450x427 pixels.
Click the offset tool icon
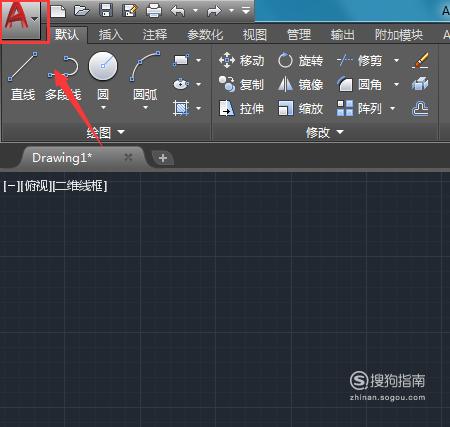coord(420,109)
